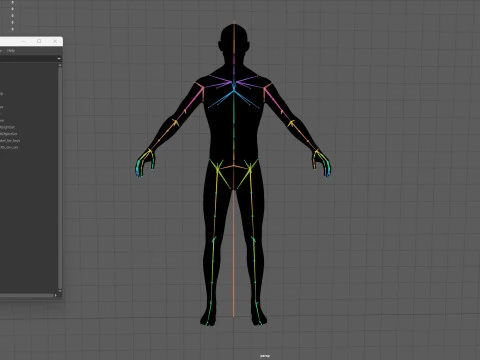480x360 pixels.
Task: Click the vertical scrollbar track of the list
Action: [x=60, y=178]
